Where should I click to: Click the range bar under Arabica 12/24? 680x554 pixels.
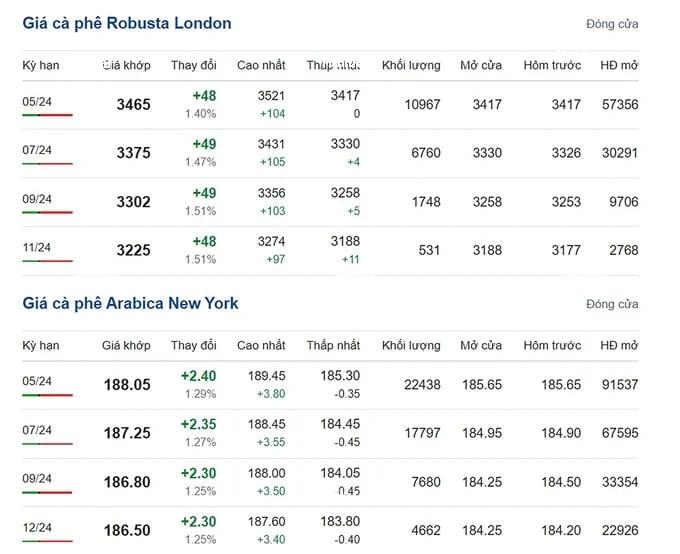click(47, 541)
